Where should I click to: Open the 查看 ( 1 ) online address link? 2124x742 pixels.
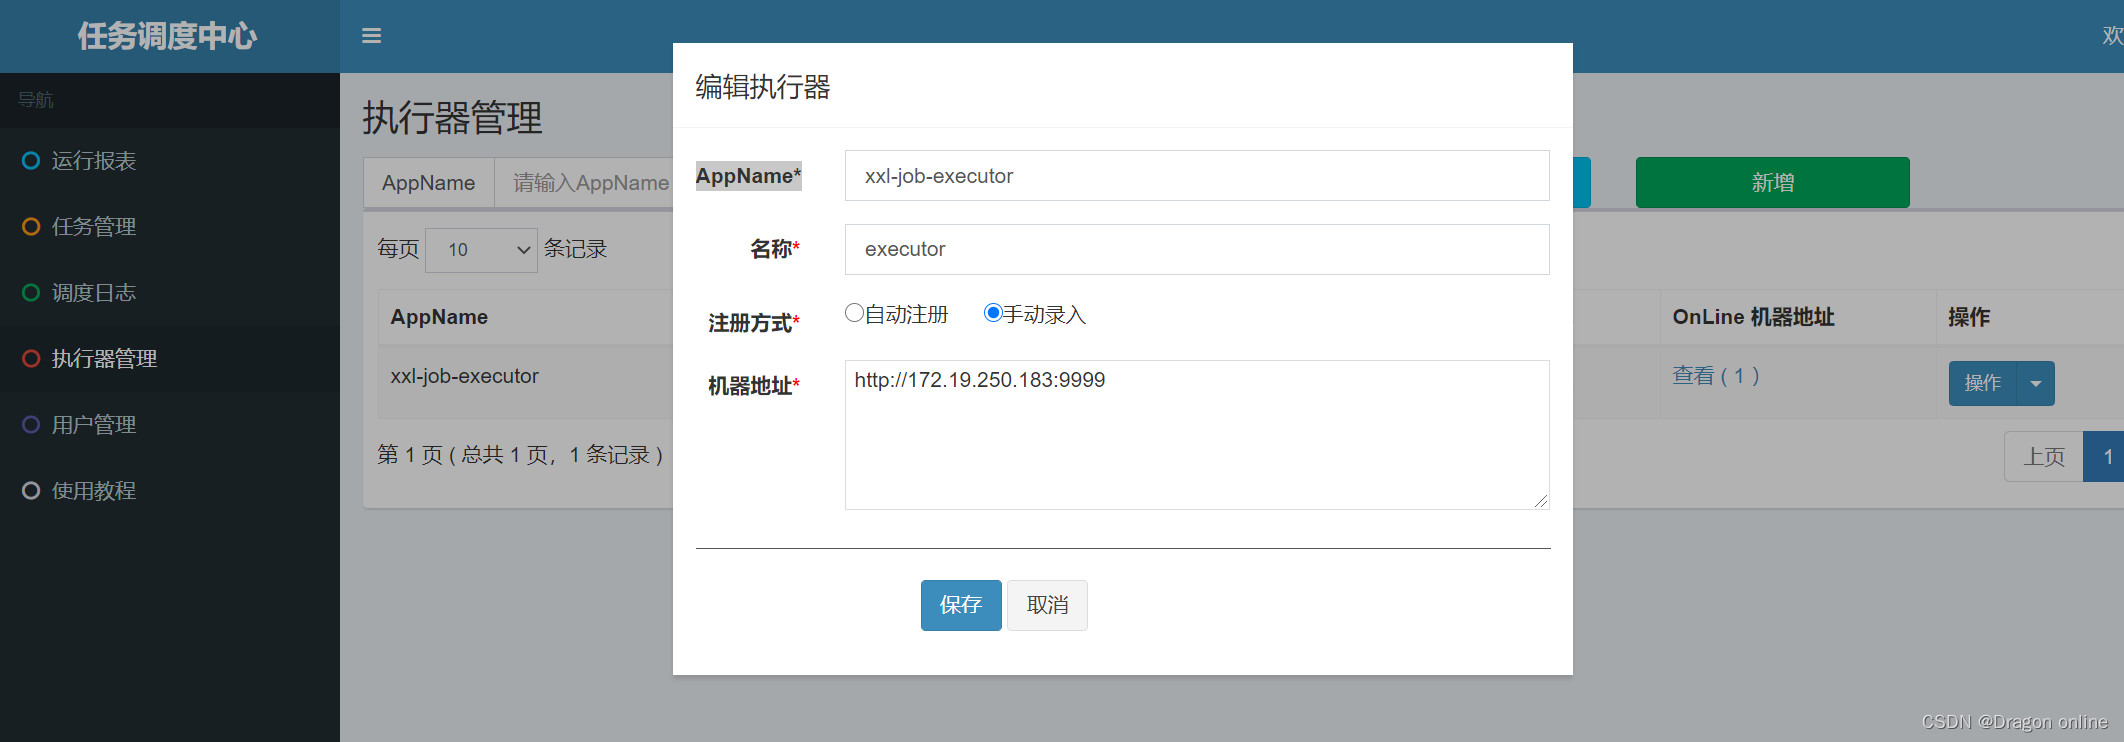[1716, 376]
